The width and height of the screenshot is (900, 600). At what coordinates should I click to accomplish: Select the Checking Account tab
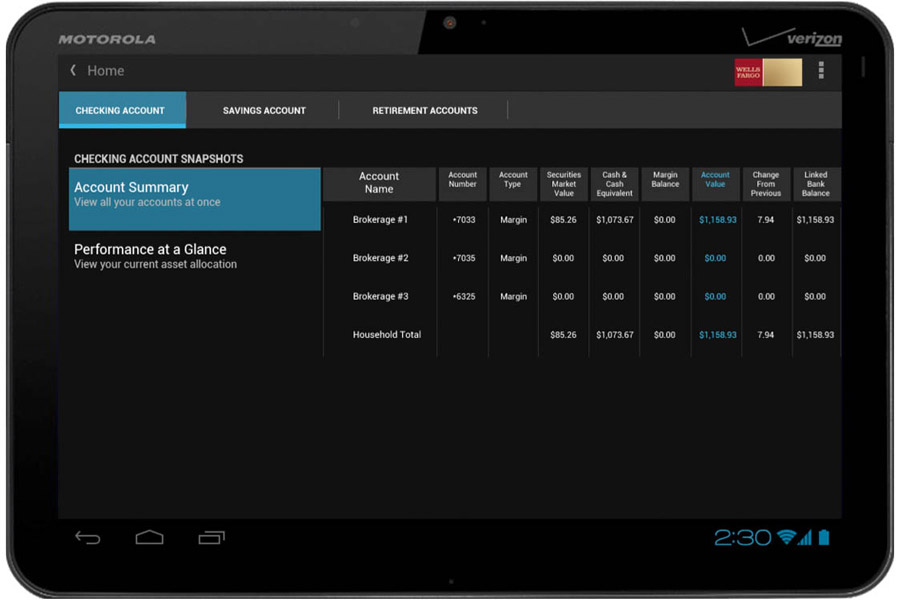pos(121,111)
